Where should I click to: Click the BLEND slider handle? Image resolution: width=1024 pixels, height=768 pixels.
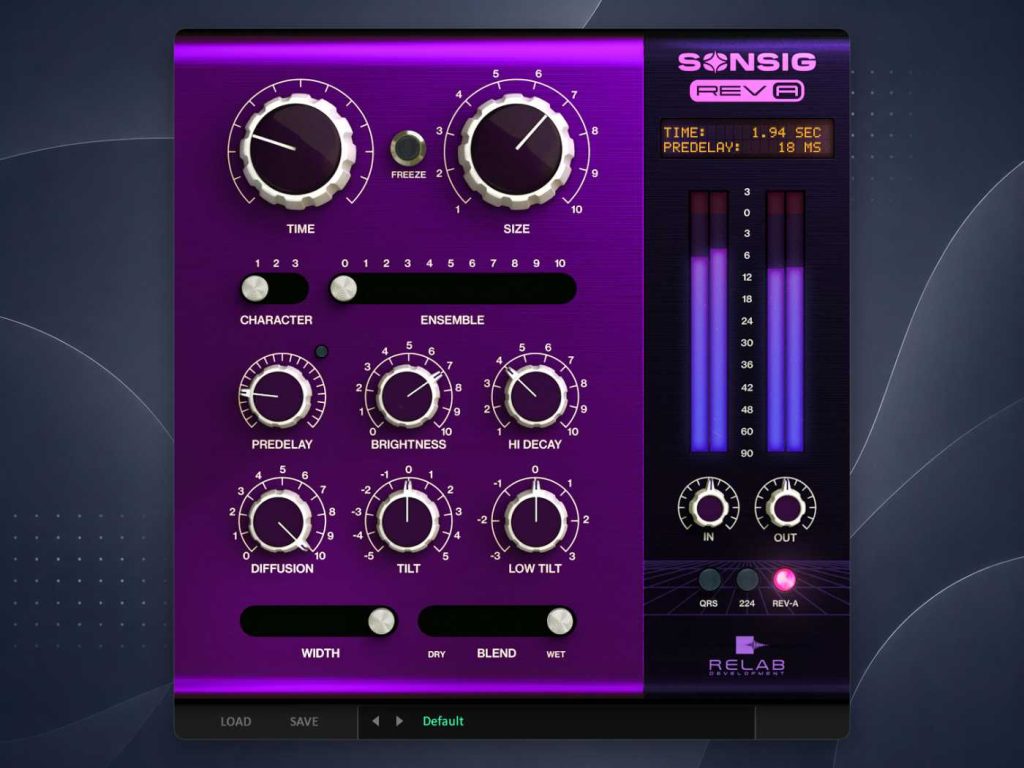coord(560,621)
